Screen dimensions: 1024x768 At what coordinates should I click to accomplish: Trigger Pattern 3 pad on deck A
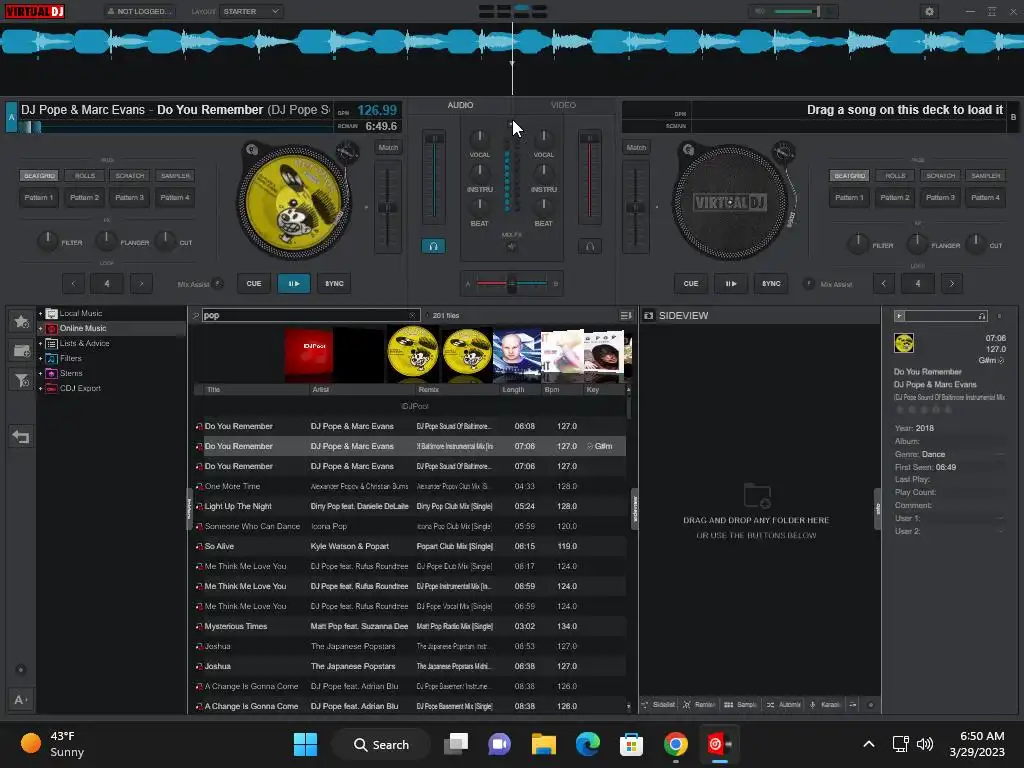click(x=129, y=197)
